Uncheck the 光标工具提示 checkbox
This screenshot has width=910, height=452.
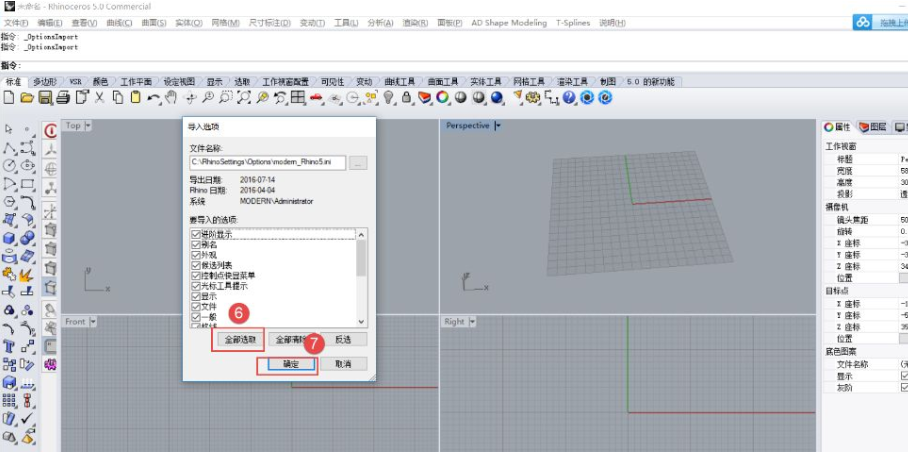tap(196, 286)
